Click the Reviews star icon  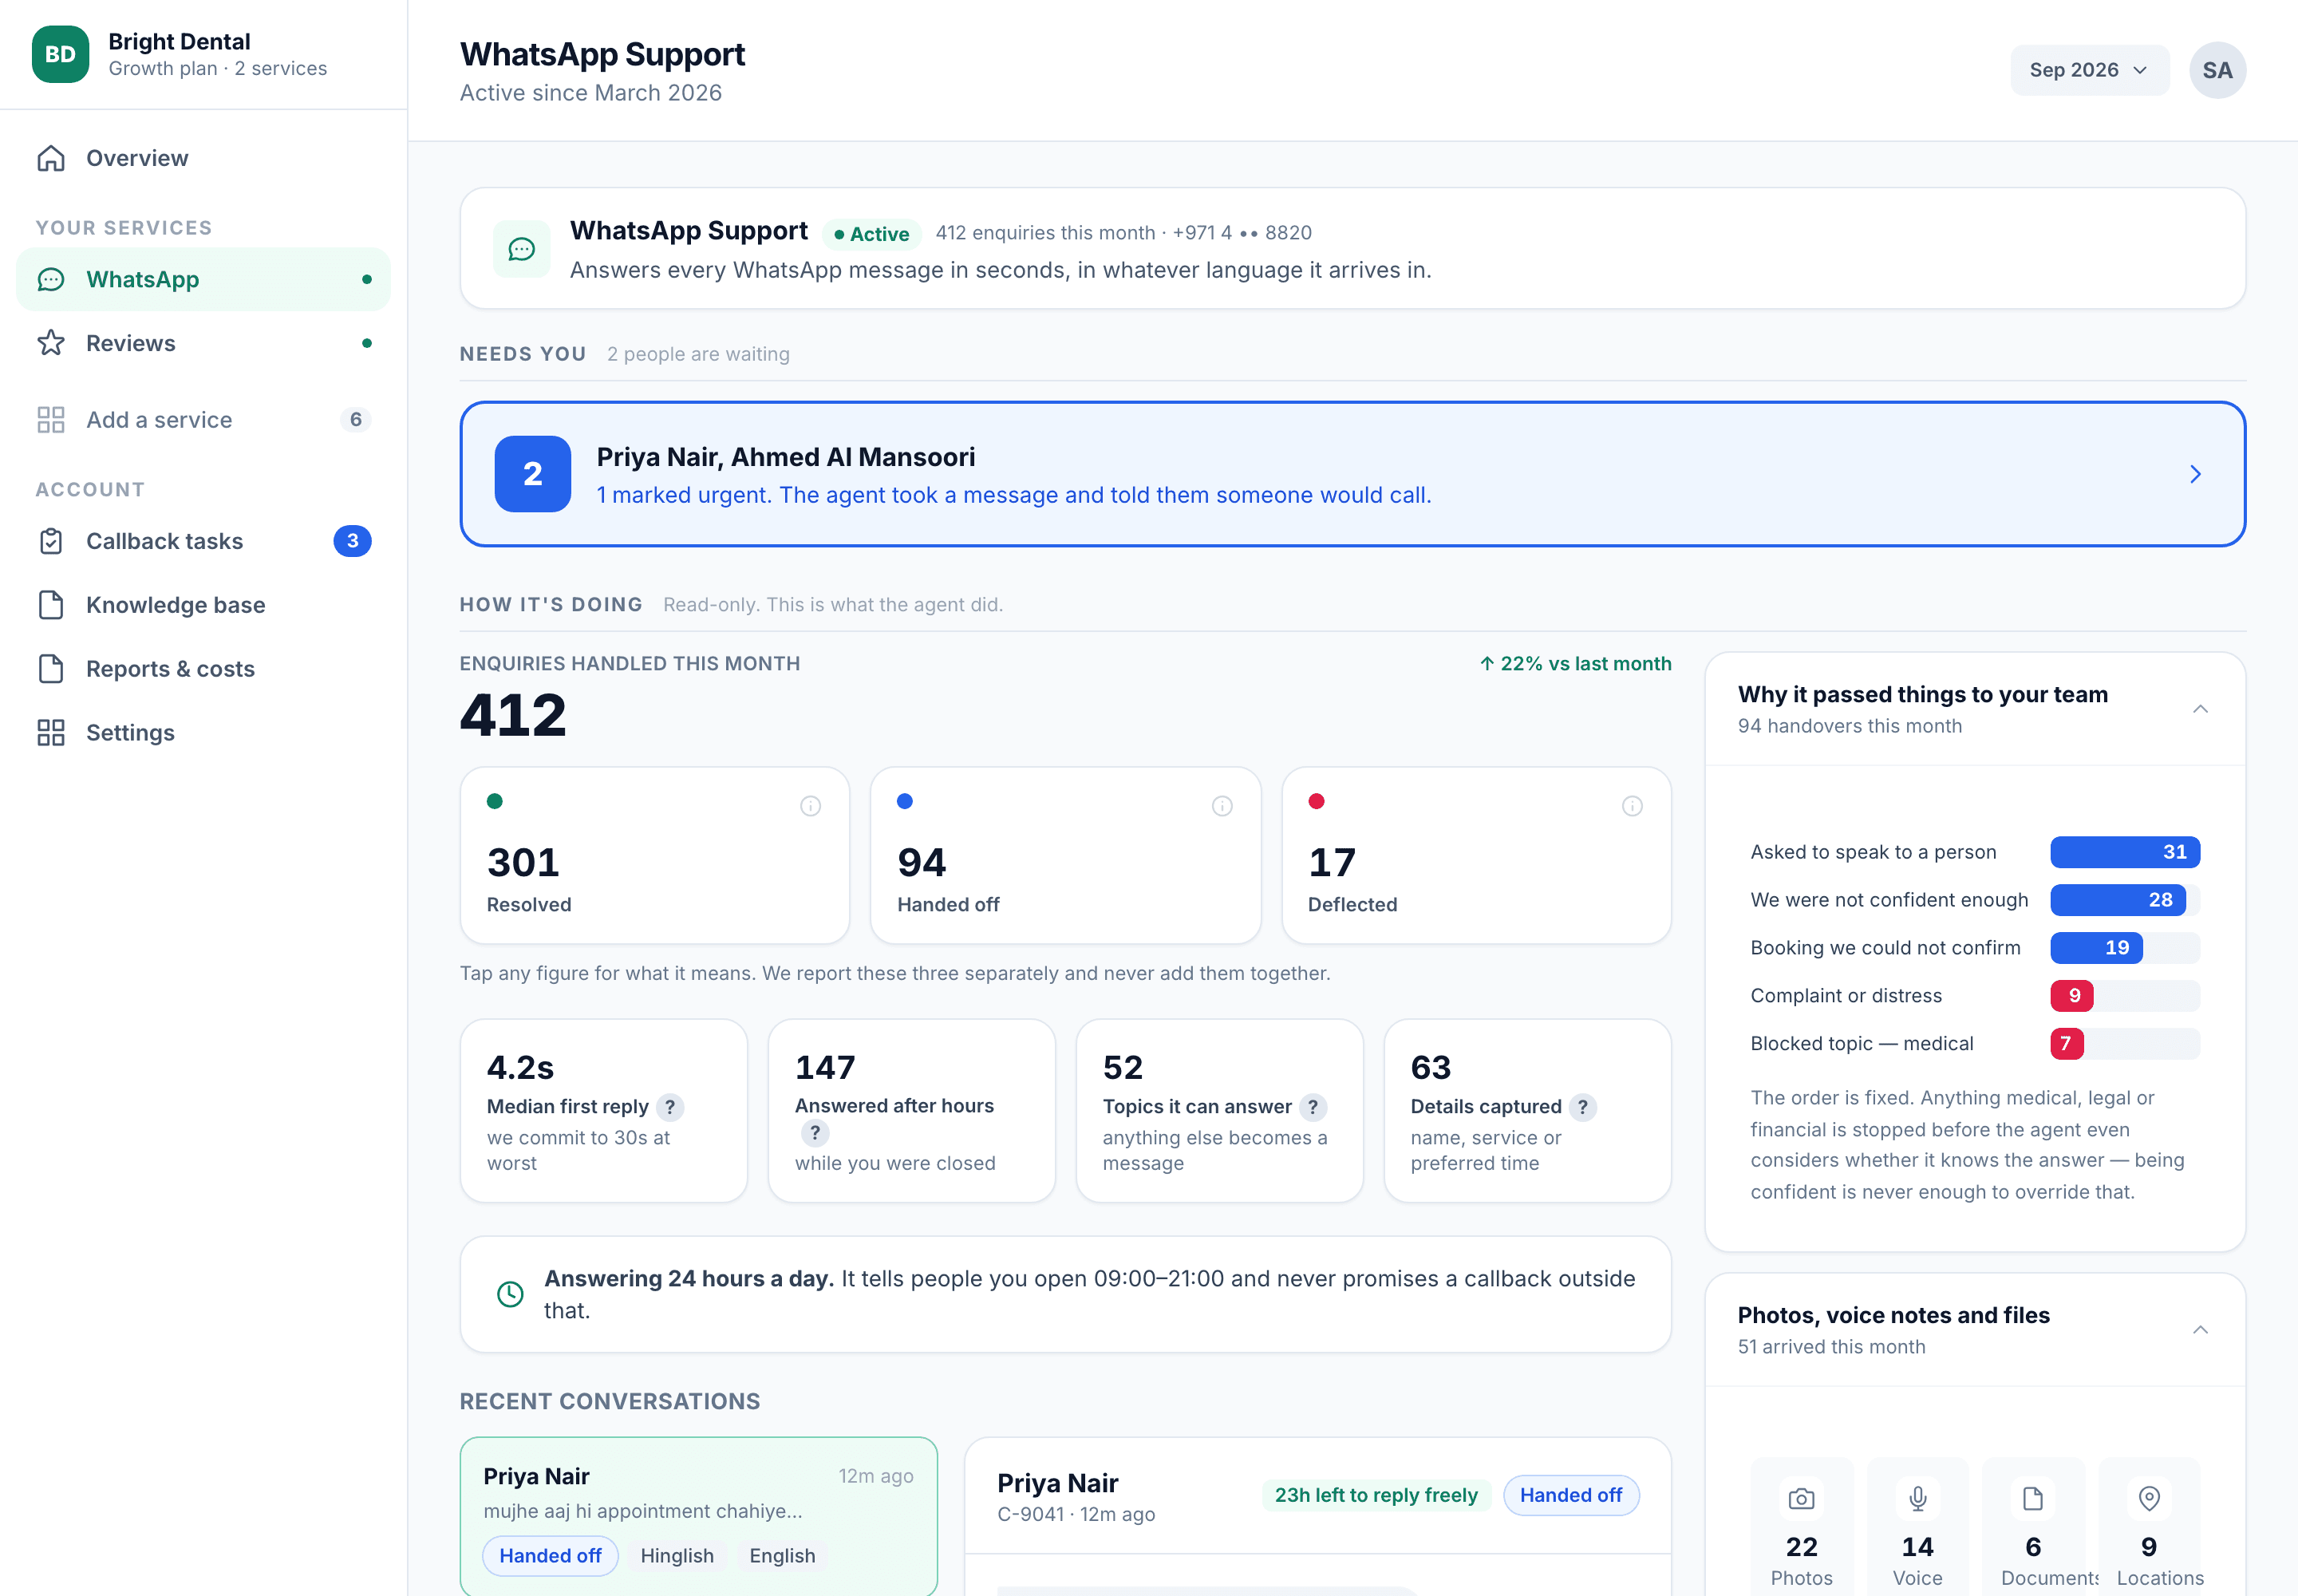pyautogui.click(x=51, y=343)
